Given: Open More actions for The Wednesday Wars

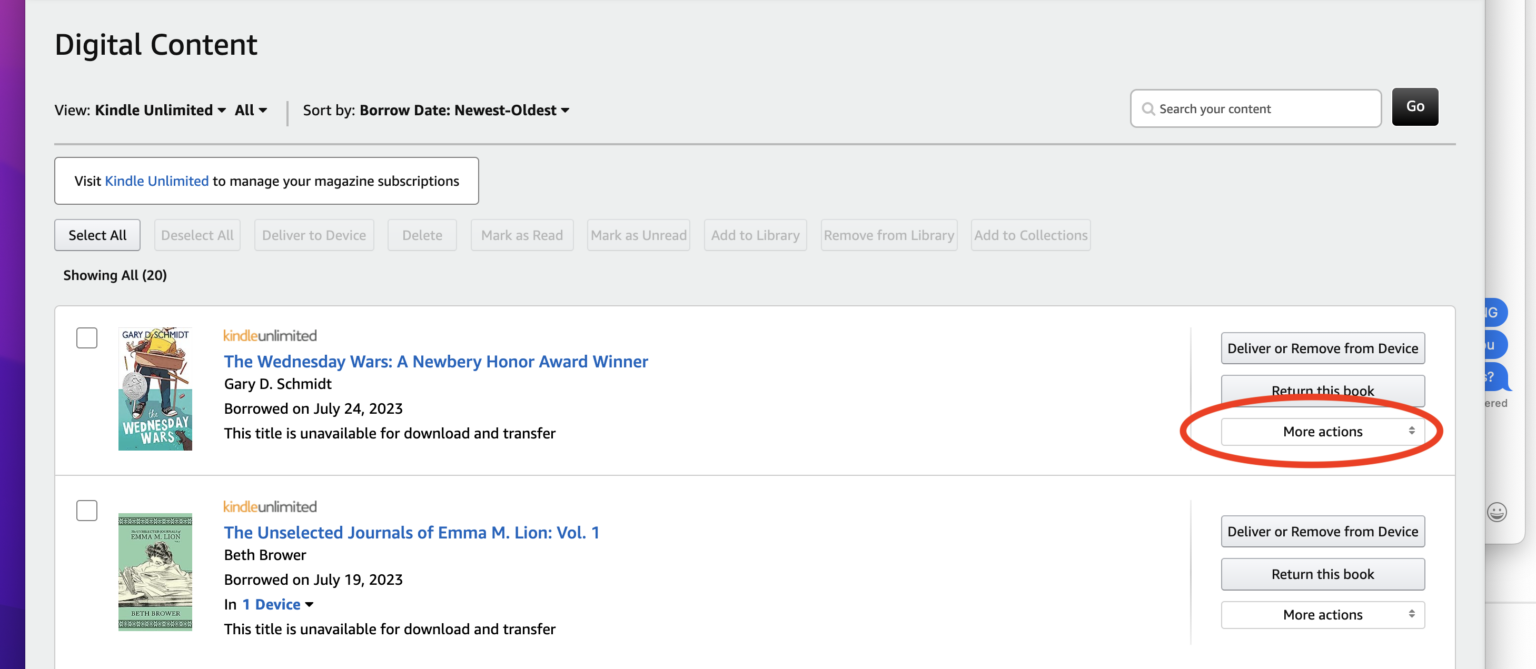Looking at the screenshot, I should [x=1323, y=431].
